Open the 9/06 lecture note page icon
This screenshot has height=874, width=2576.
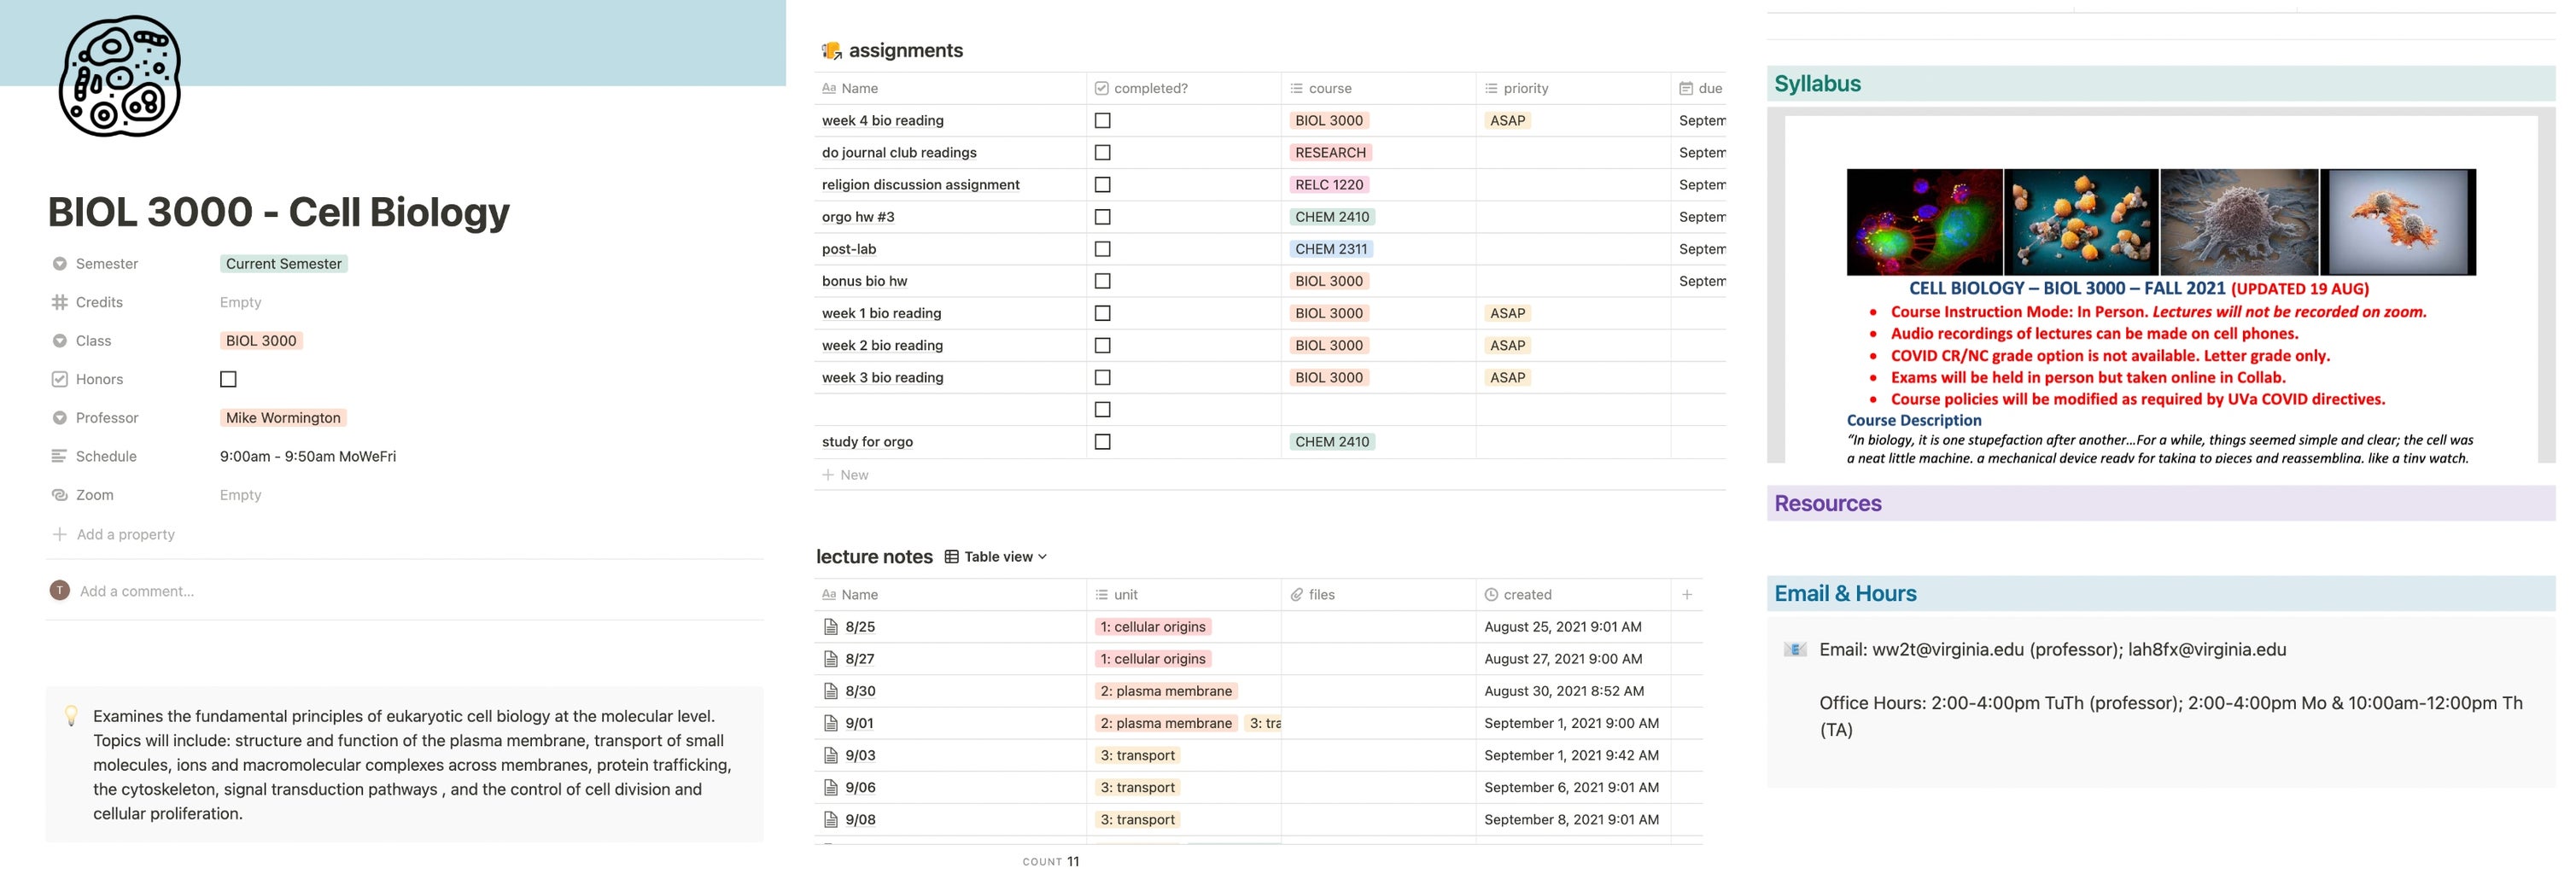click(830, 787)
